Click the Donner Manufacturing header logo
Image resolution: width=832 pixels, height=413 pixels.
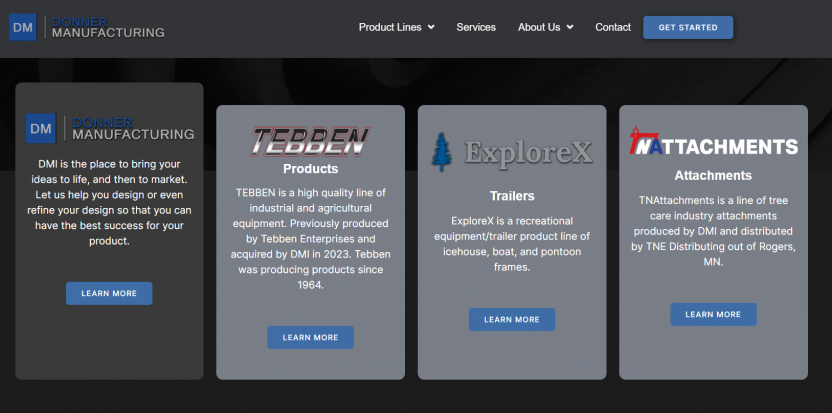click(86, 27)
